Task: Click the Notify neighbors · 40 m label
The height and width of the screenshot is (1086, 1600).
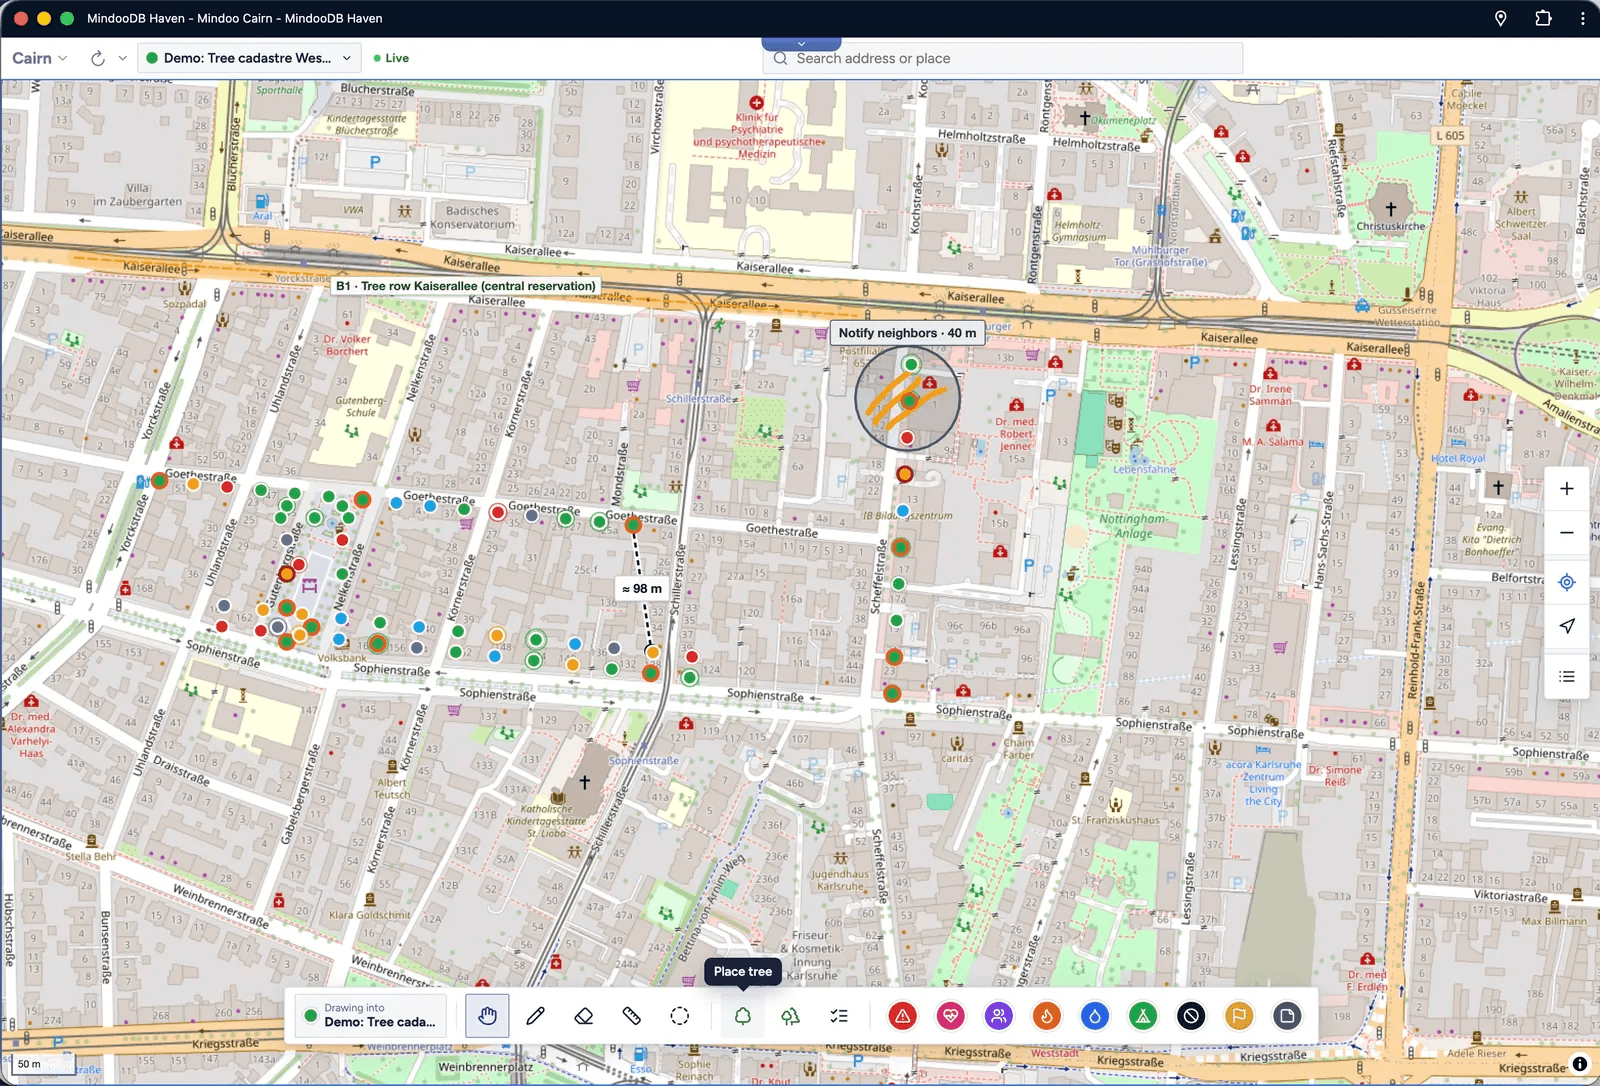Action: click(907, 333)
